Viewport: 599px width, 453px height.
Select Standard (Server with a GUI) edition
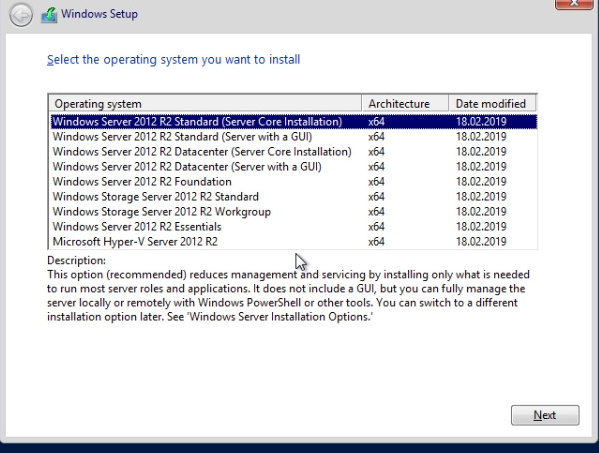pos(293,137)
